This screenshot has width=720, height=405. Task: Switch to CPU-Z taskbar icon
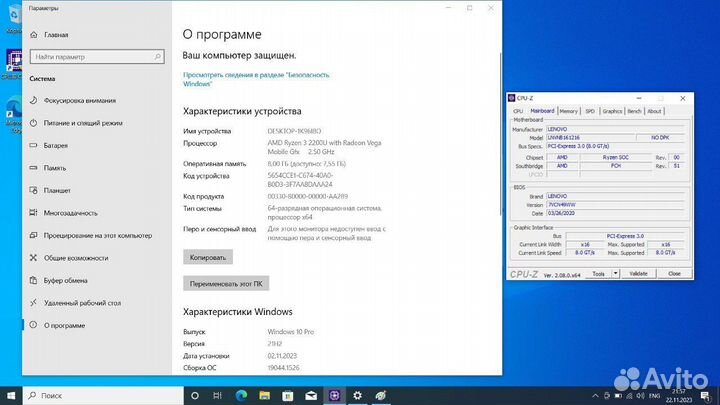334,395
